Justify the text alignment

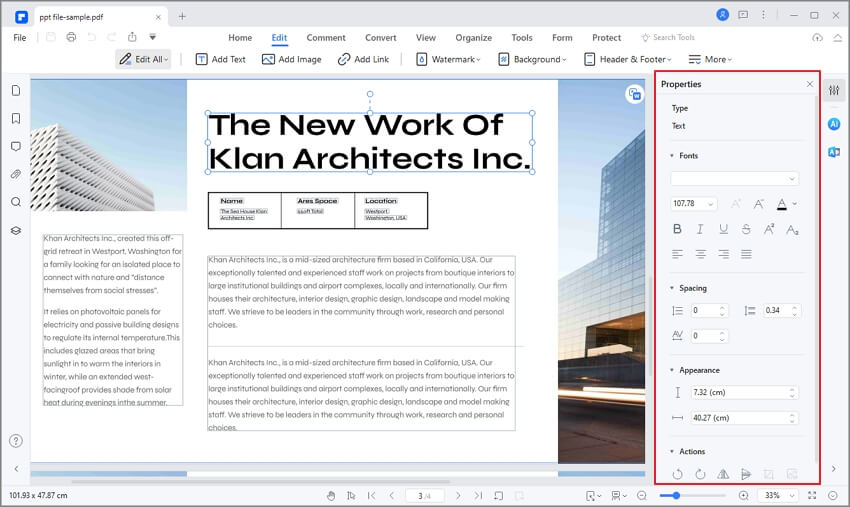coord(746,254)
